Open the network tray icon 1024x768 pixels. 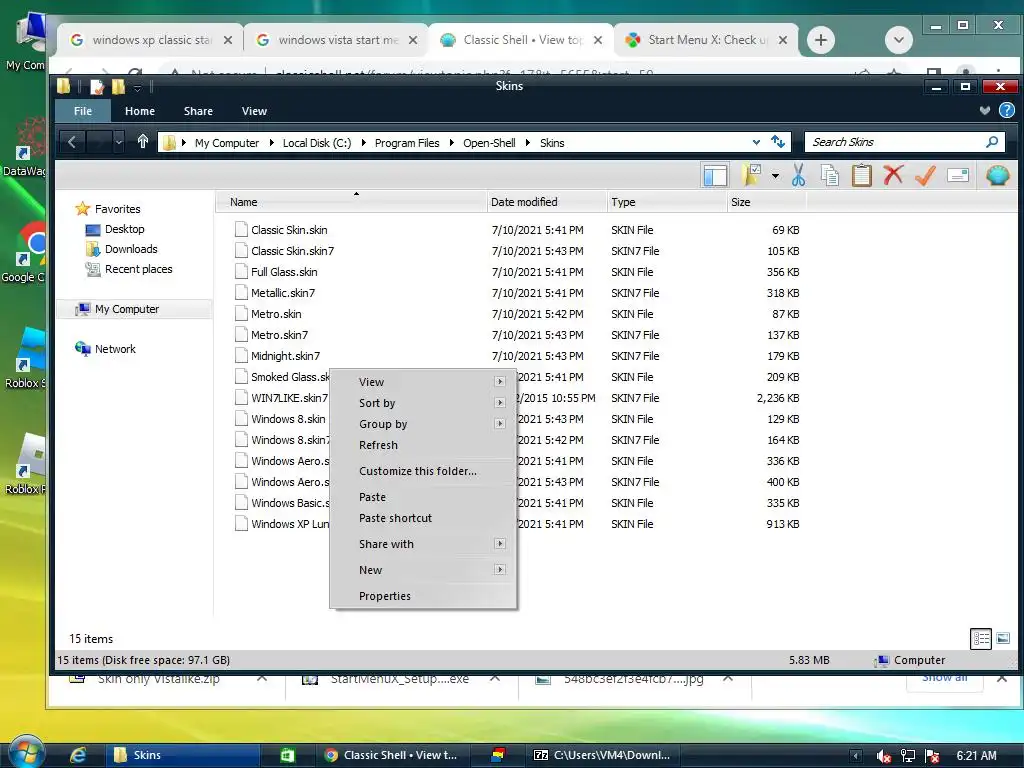click(908, 756)
